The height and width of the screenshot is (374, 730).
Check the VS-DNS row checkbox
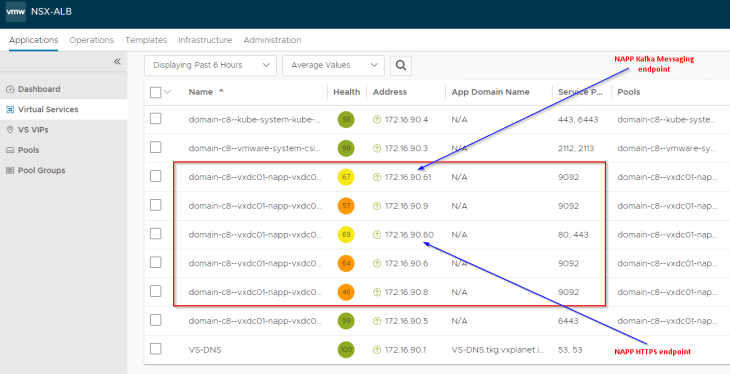click(155, 349)
